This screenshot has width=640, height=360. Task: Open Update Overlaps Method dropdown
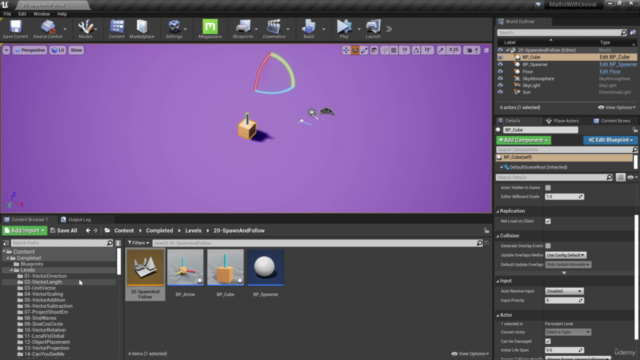point(566,255)
